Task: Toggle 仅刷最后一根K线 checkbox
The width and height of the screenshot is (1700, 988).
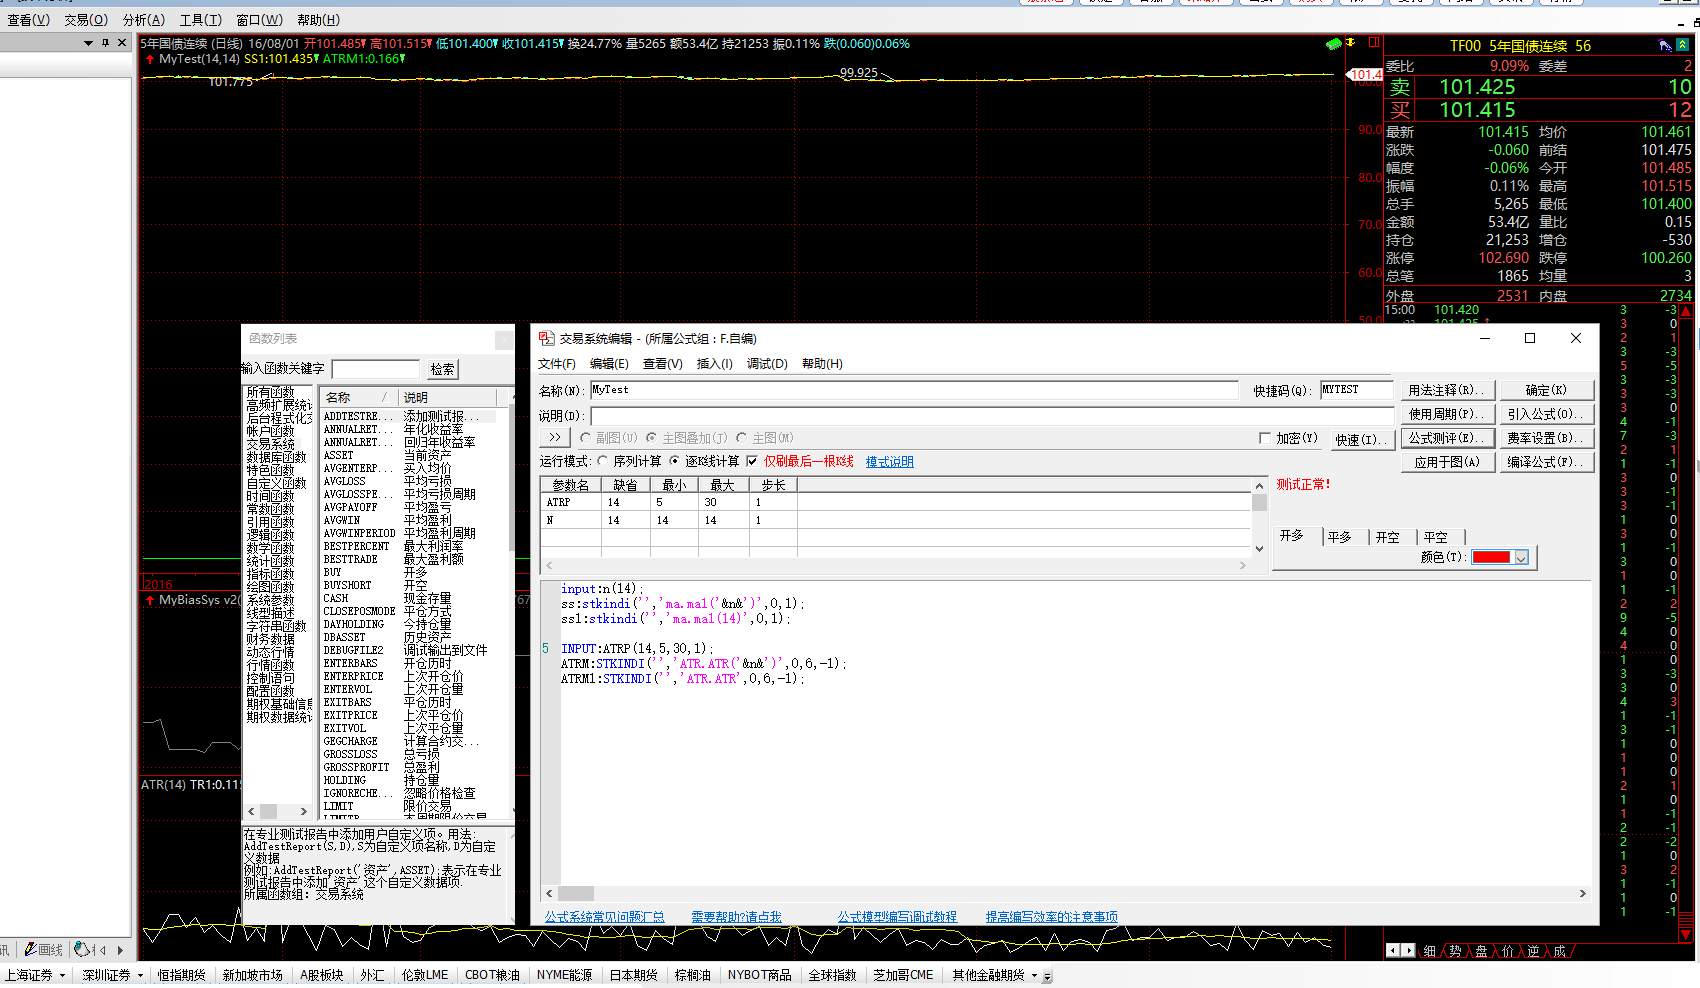Action: click(752, 461)
